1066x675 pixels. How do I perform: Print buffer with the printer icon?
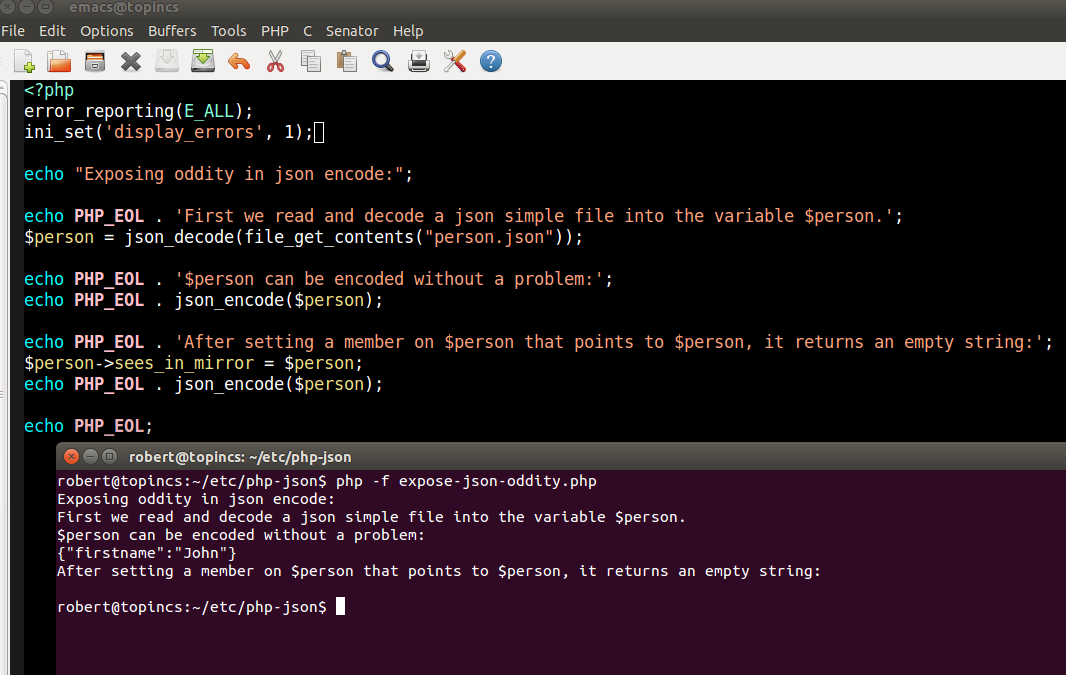(419, 62)
